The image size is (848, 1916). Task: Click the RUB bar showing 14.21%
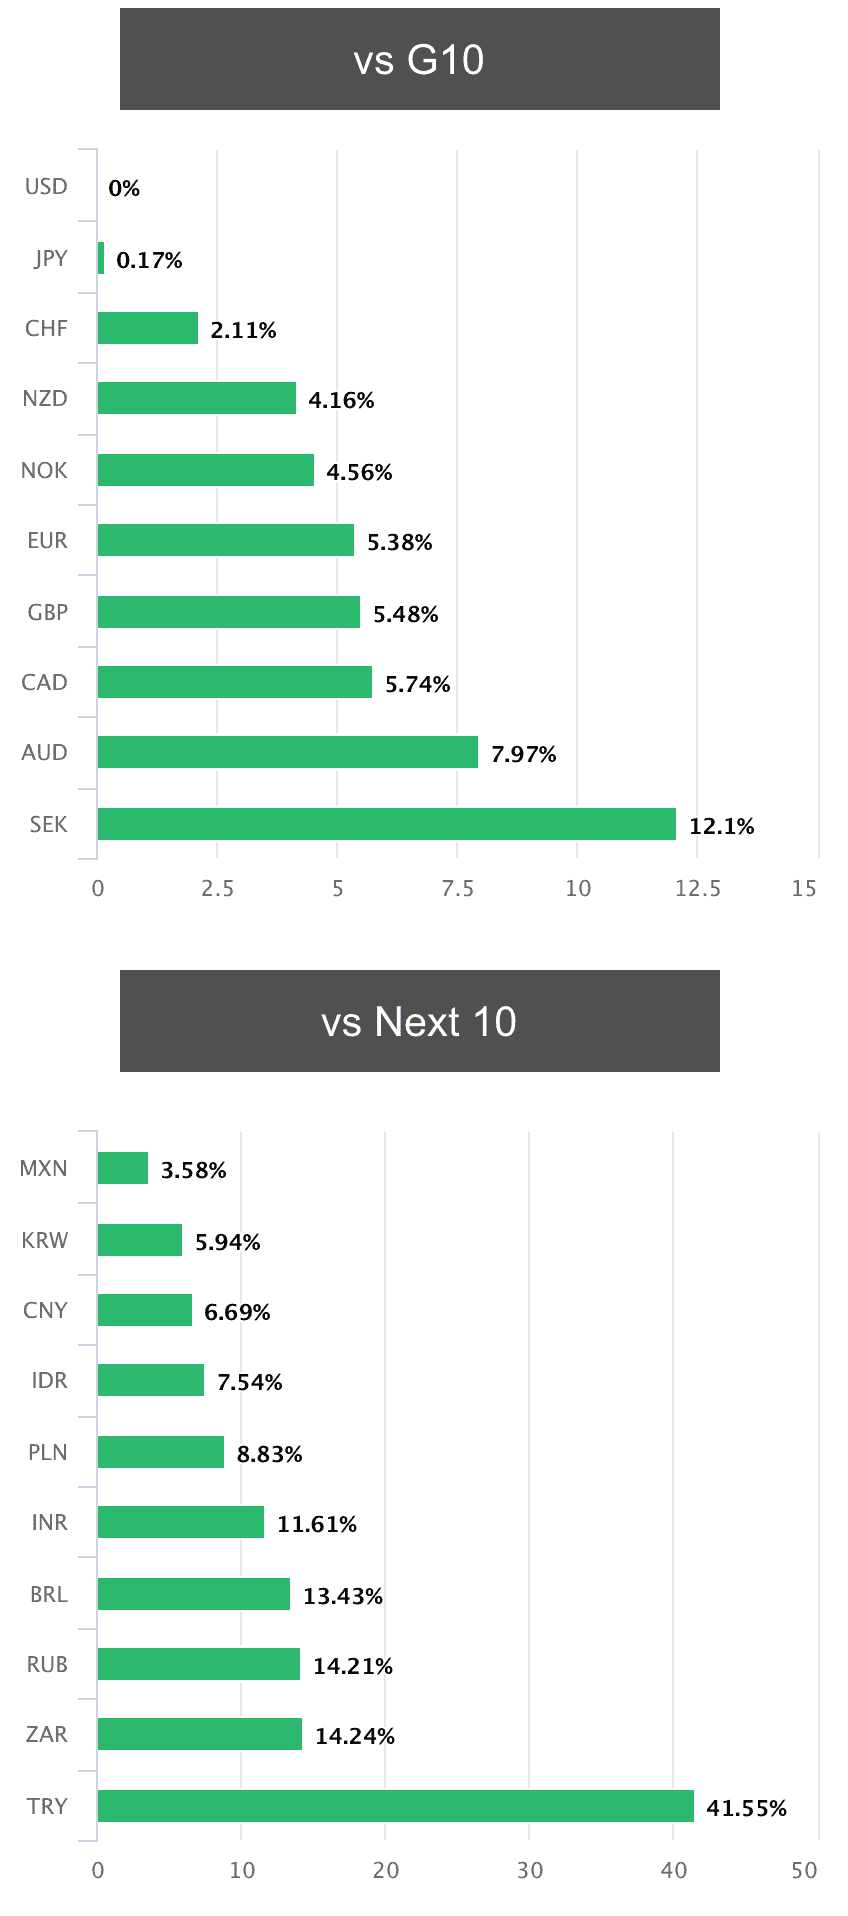199,1664
